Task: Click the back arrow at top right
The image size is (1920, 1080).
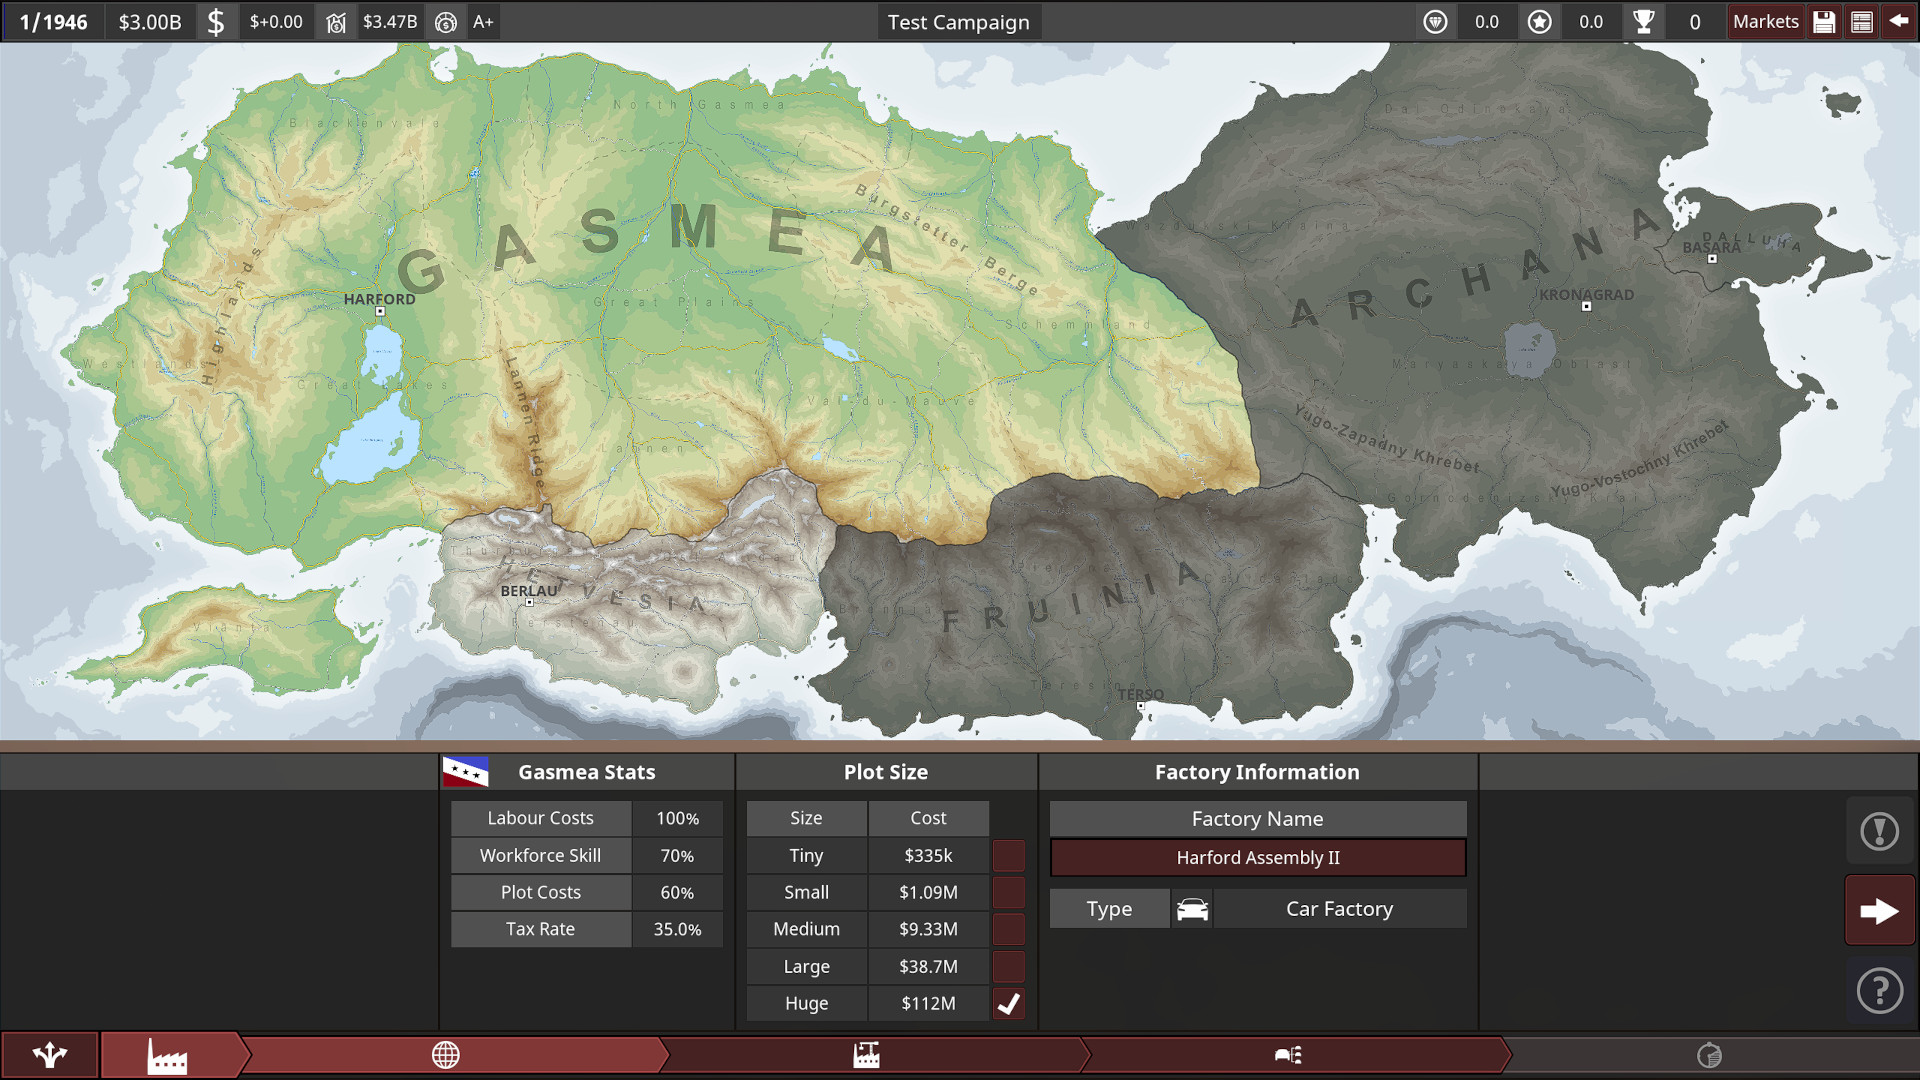Action: pos(1899,21)
